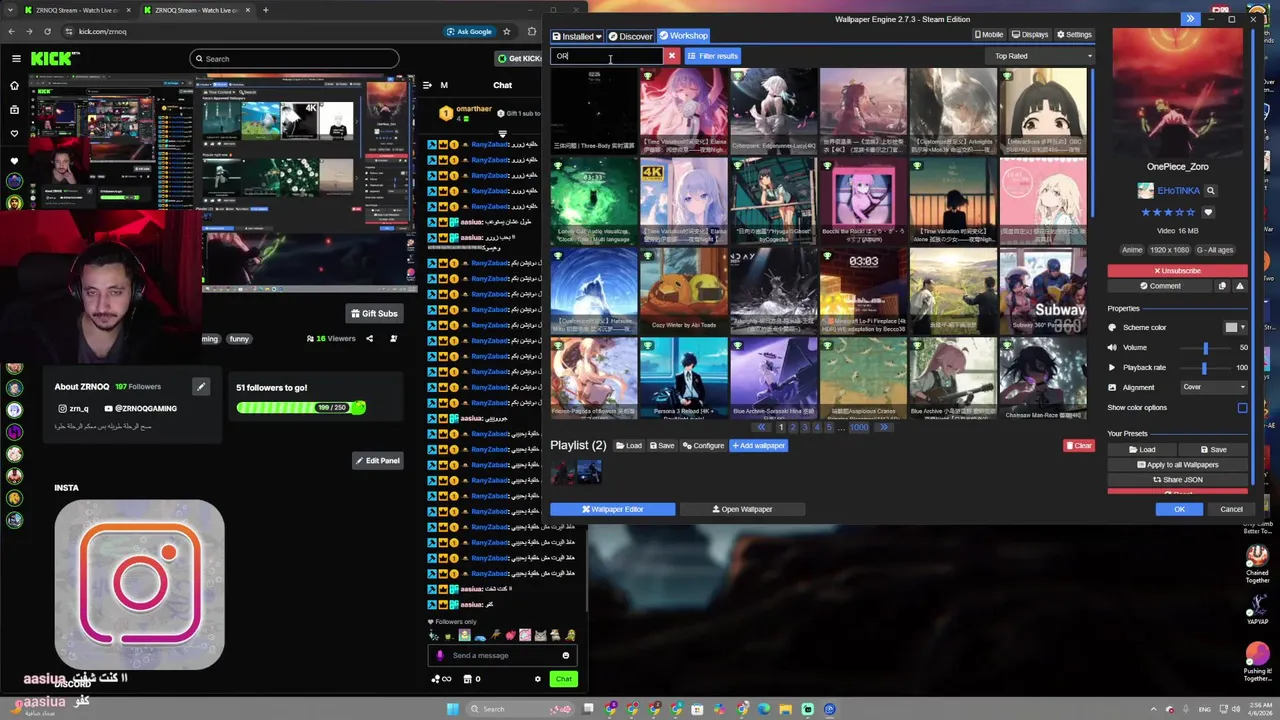
Task: Edit the About ZRNOQ panel with the pencil icon
Action: [x=201, y=386]
